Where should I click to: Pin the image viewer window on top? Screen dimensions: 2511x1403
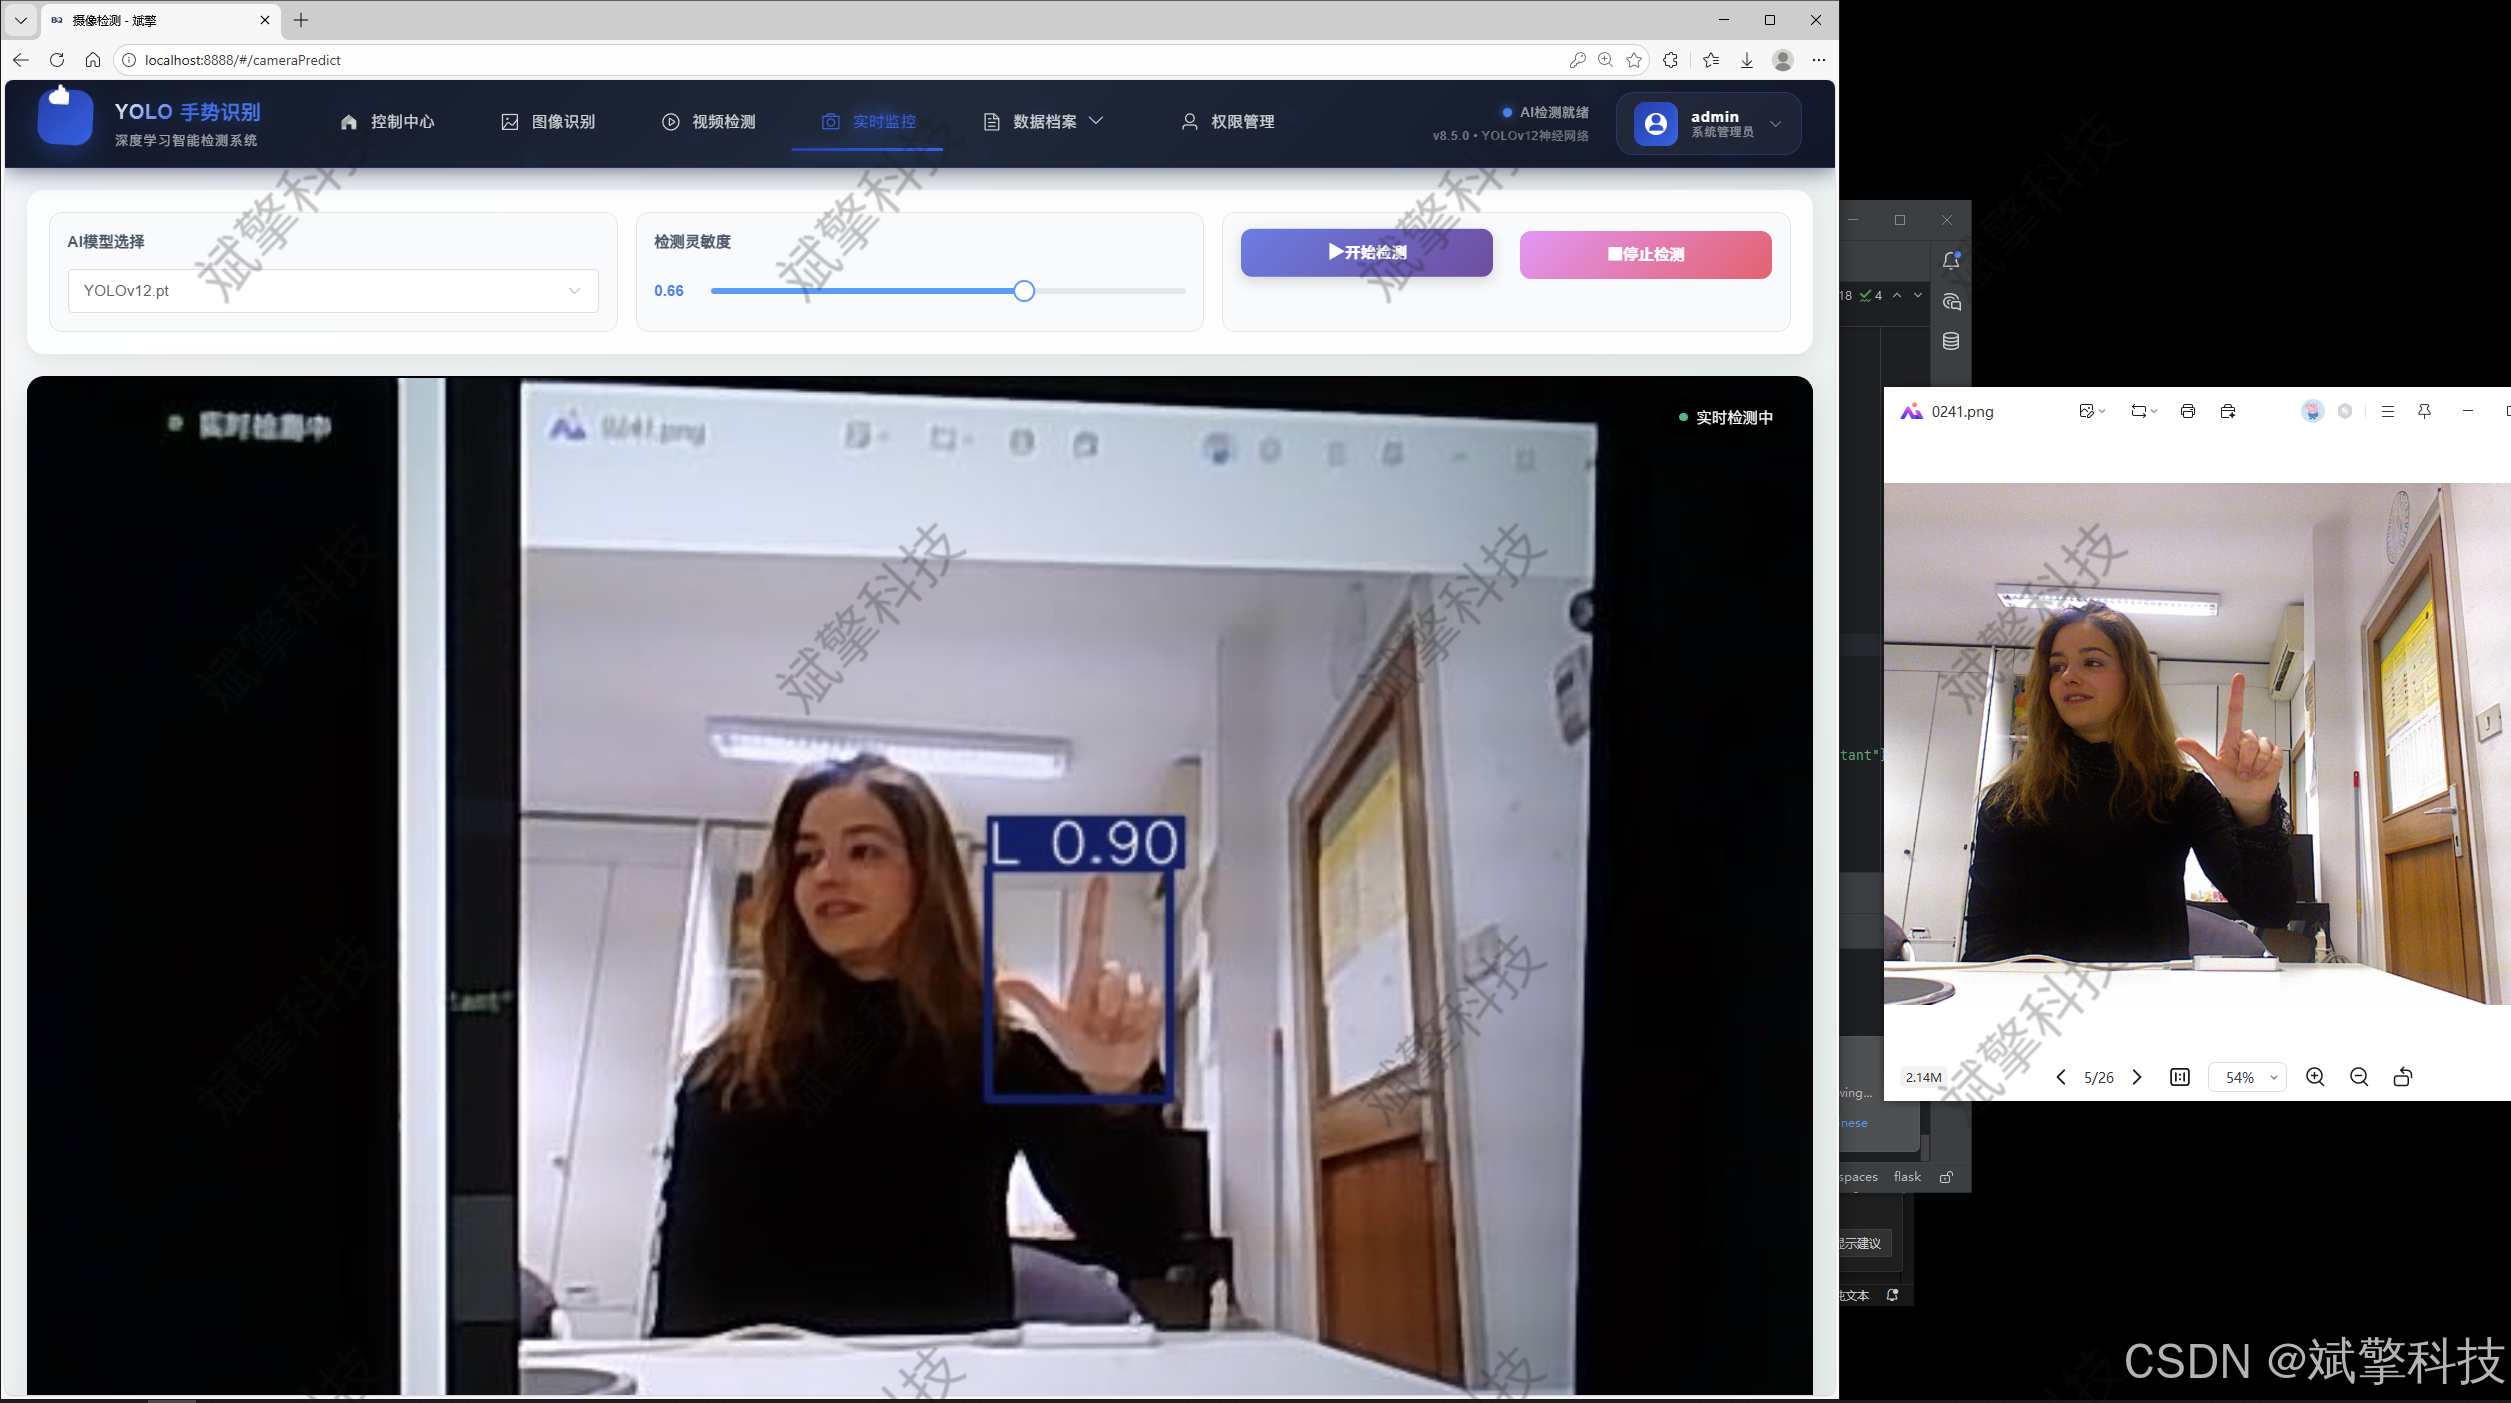[x=2424, y=411]
